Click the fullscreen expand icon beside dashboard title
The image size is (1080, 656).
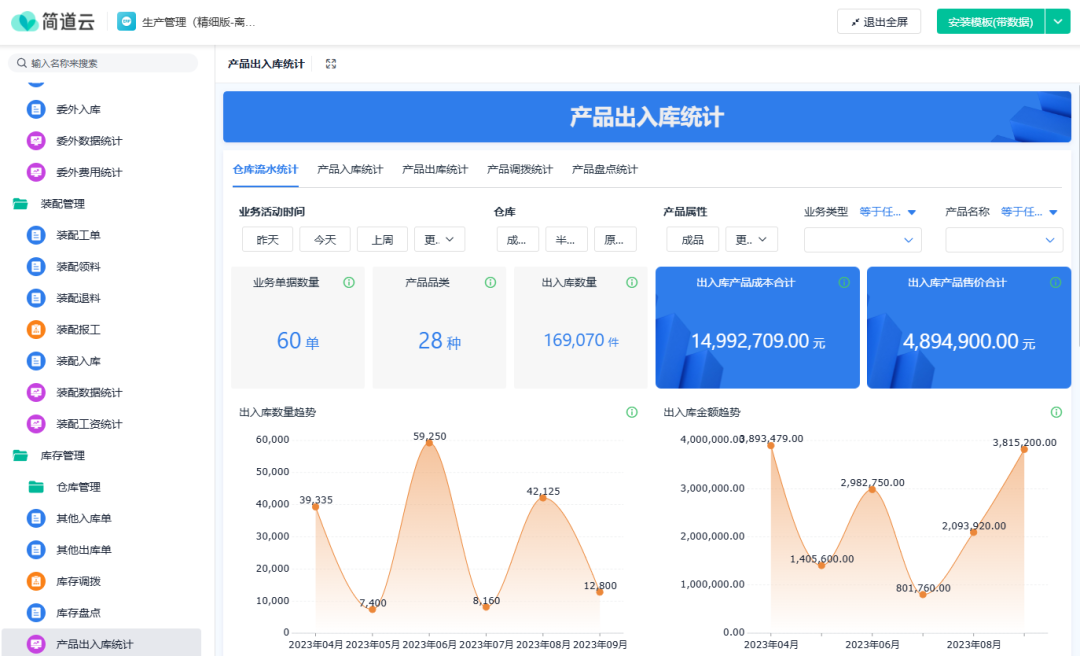(x=331, y=64)
